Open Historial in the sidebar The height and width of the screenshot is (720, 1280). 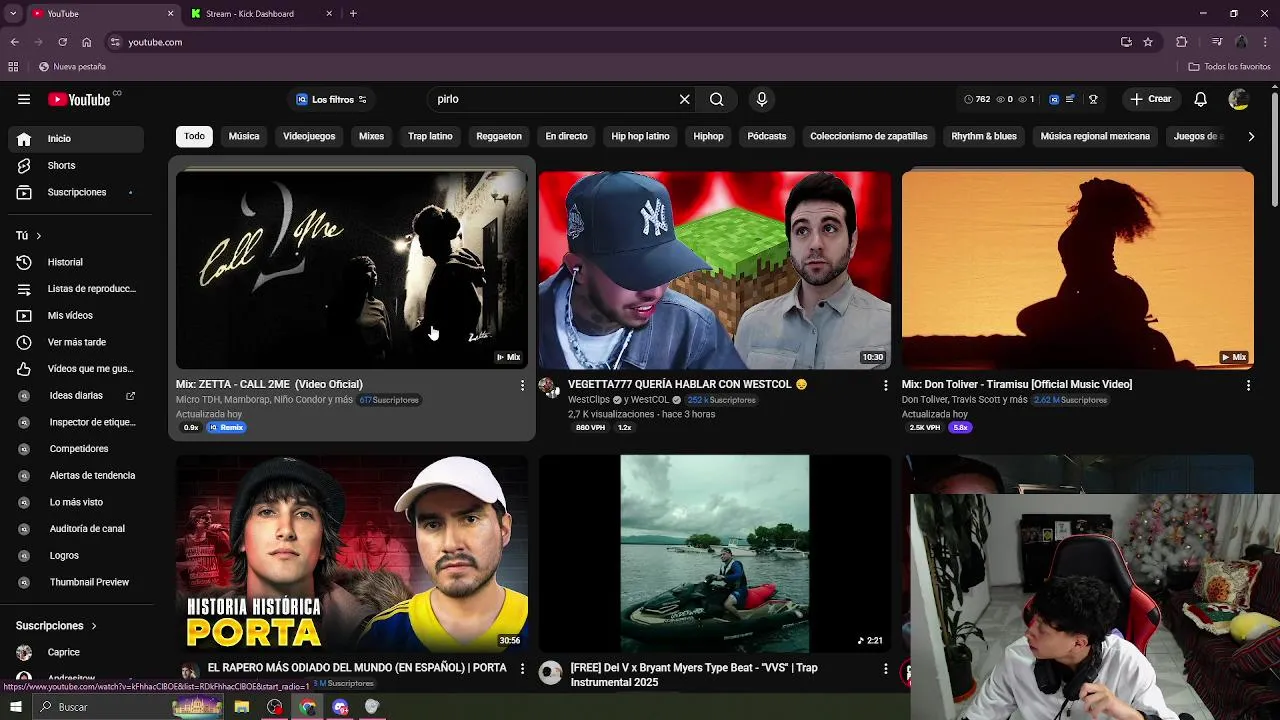[76, 262]
